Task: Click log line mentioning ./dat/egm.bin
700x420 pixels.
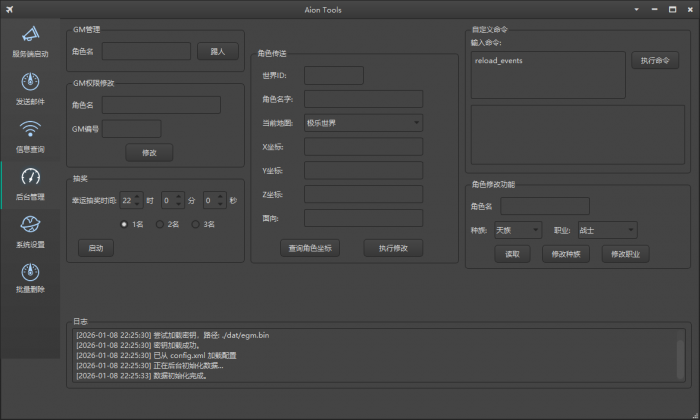Action: tap(172, 335)
